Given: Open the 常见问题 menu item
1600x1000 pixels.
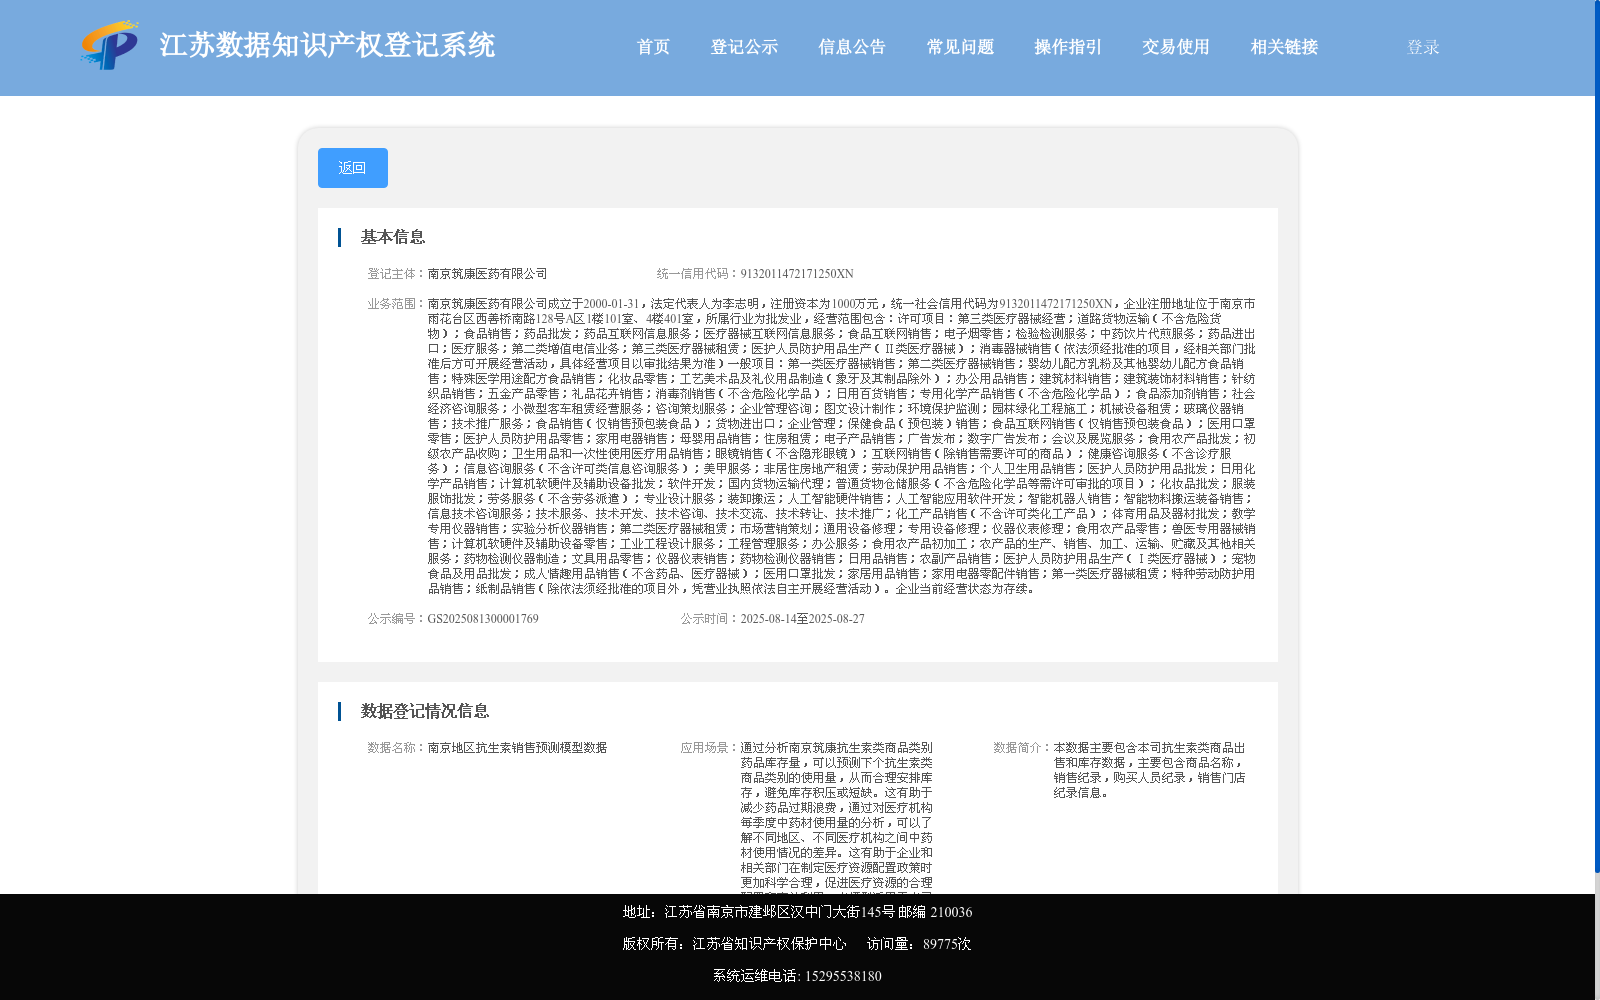Looking at the screenshot, I should click(x=960, y=47).
